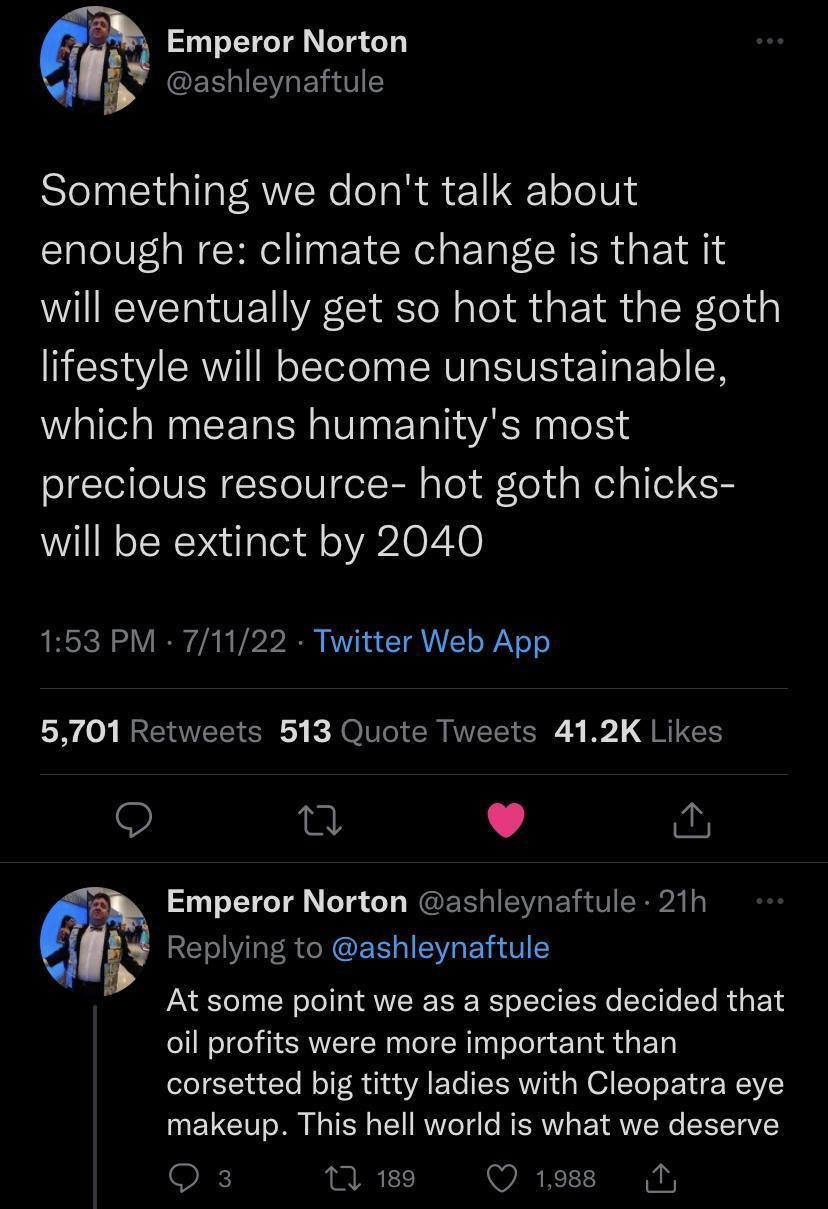Click the Emperor Norton name on reply
The image size is (828, 1209).
click(x=287, y=901)
